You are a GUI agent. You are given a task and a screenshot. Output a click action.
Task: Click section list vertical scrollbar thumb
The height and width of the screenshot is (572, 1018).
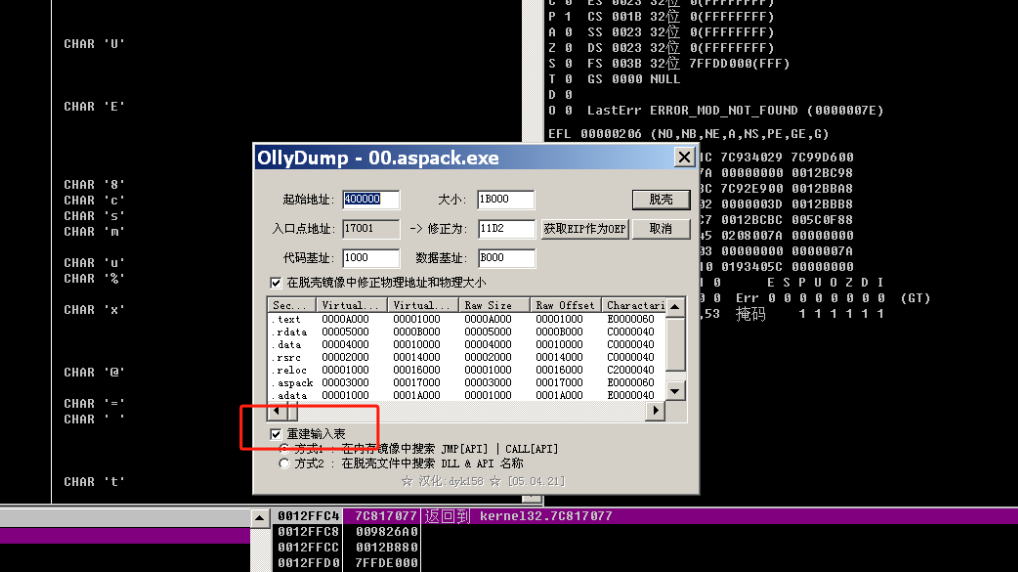(x=675, y=343)
